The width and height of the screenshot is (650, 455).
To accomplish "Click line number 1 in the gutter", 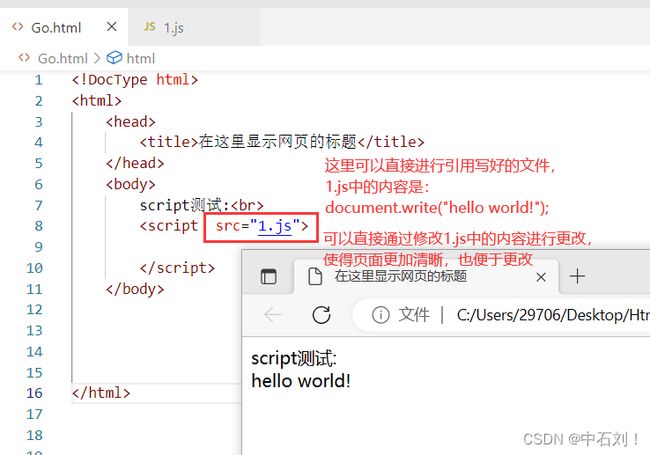I will click(39, 80).
